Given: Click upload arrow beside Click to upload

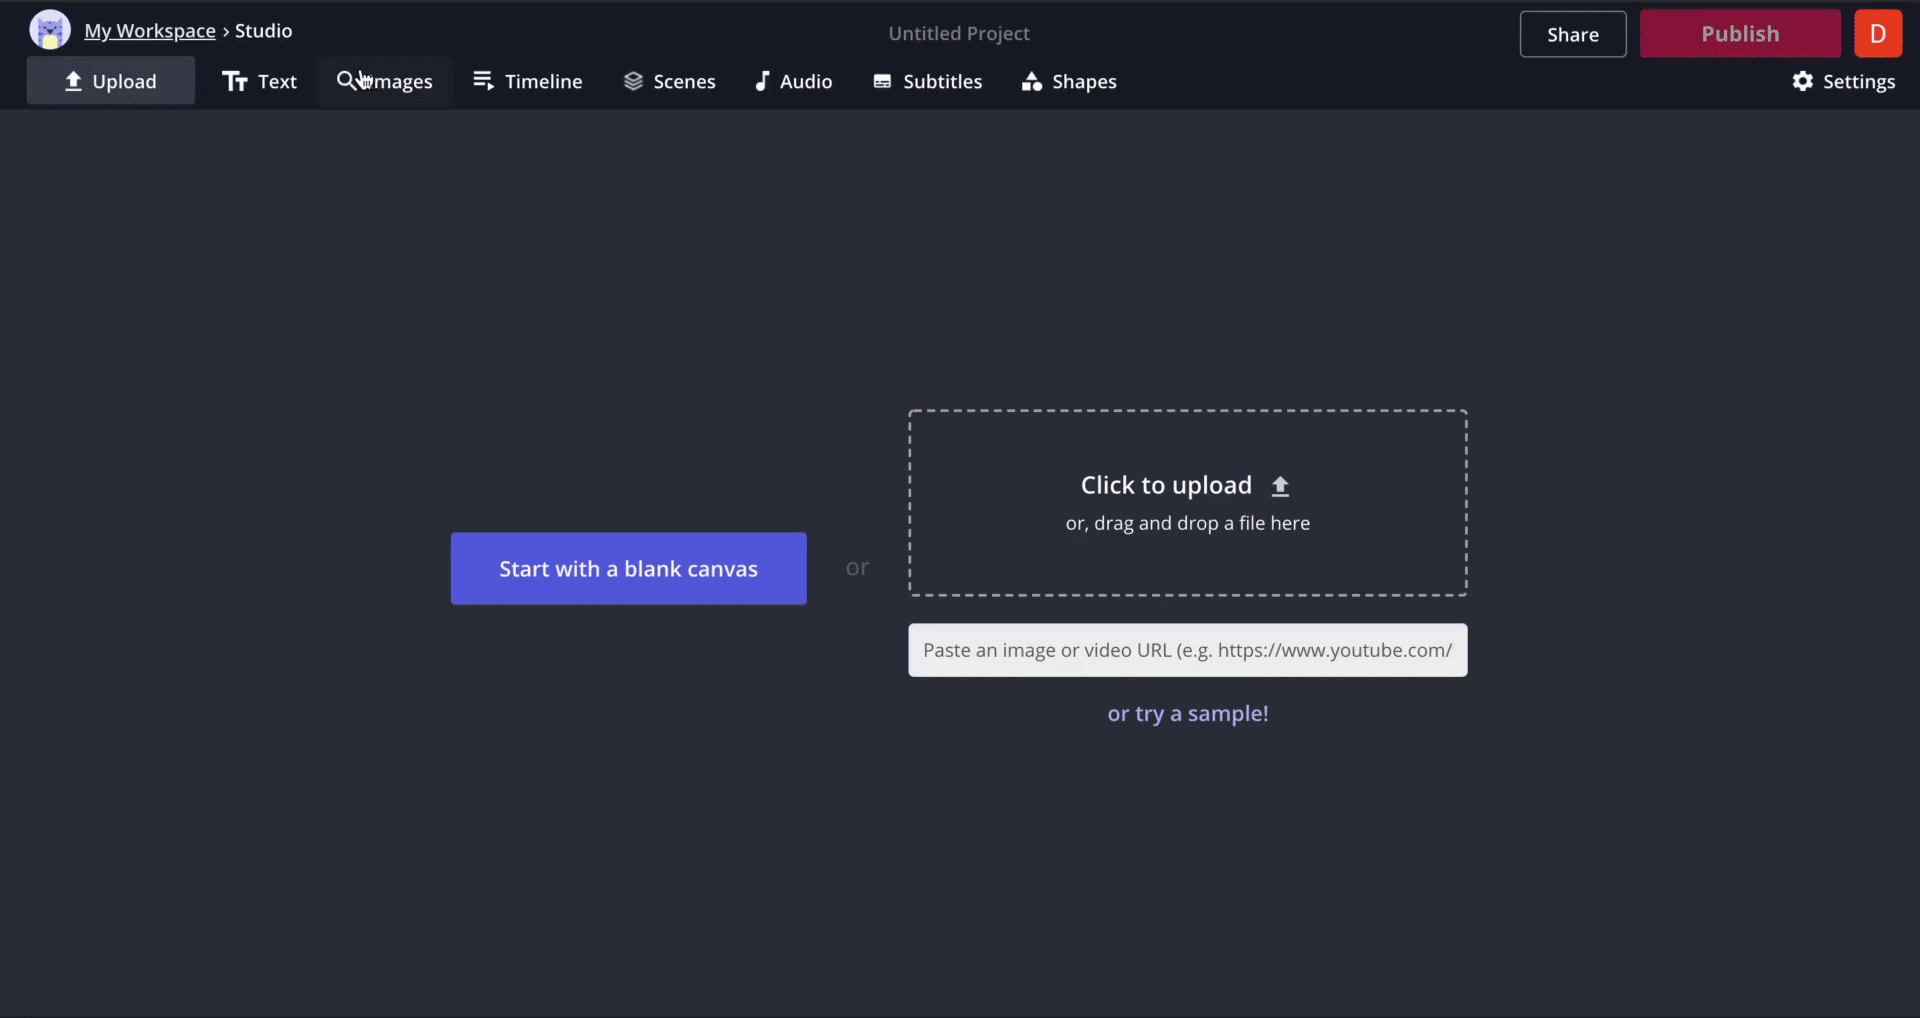Looking at the screenshot, I should 1280,486.
